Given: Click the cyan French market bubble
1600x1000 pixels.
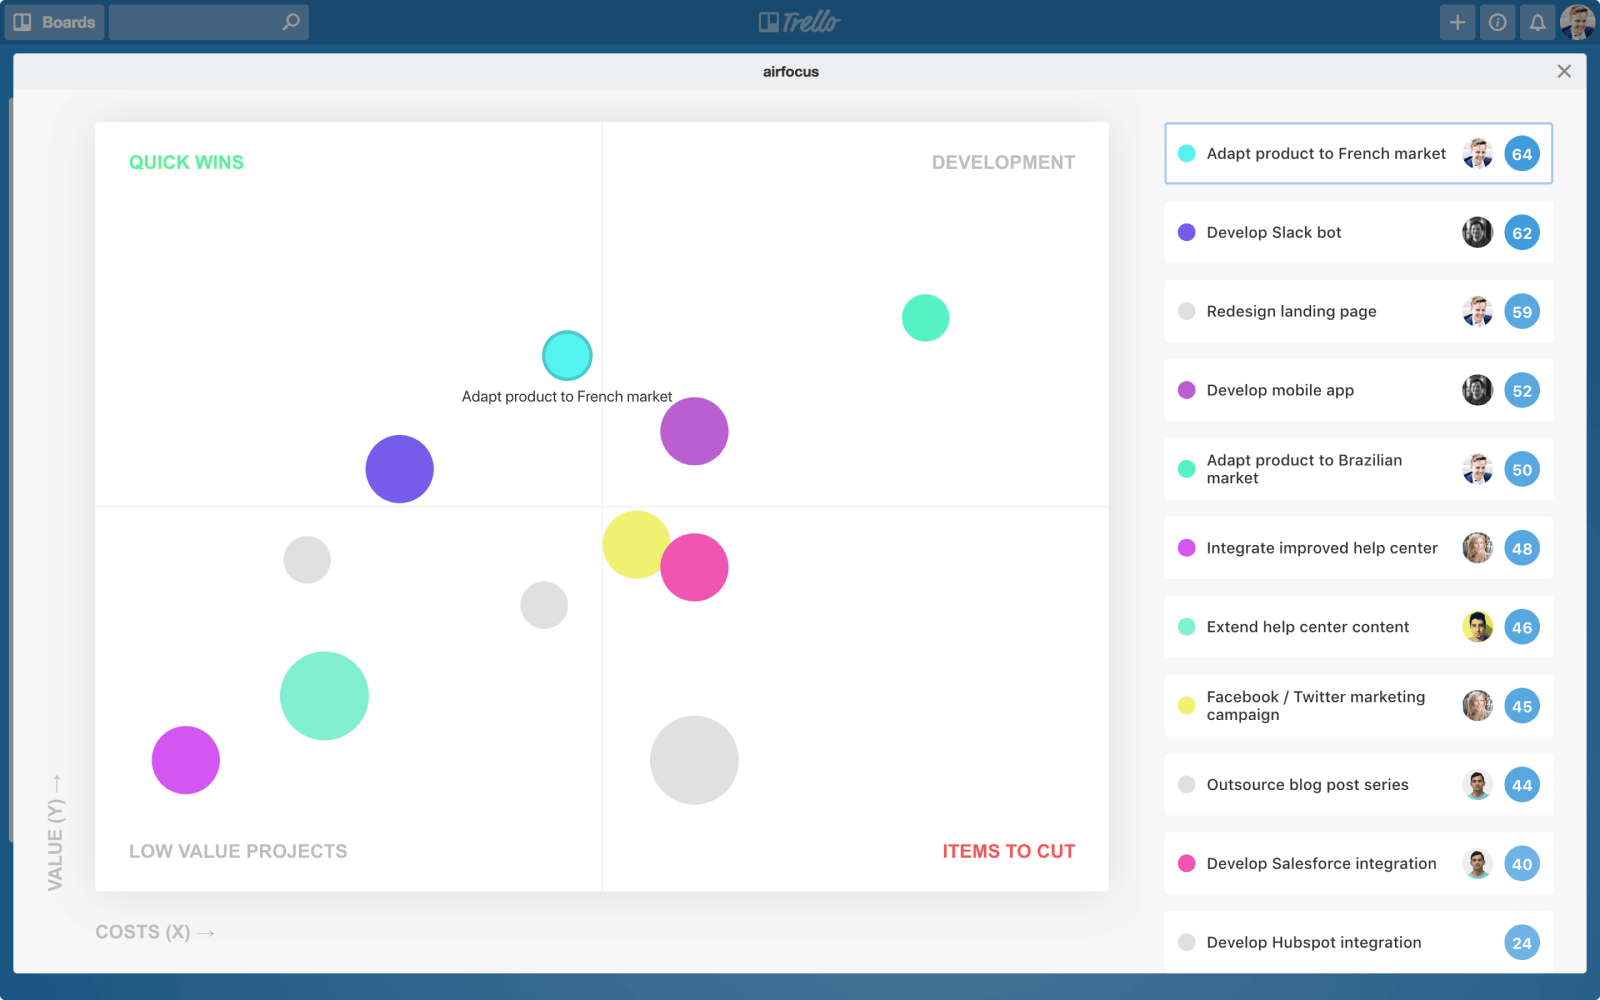Looking at the screenshot, I should [x=567, y=356].
